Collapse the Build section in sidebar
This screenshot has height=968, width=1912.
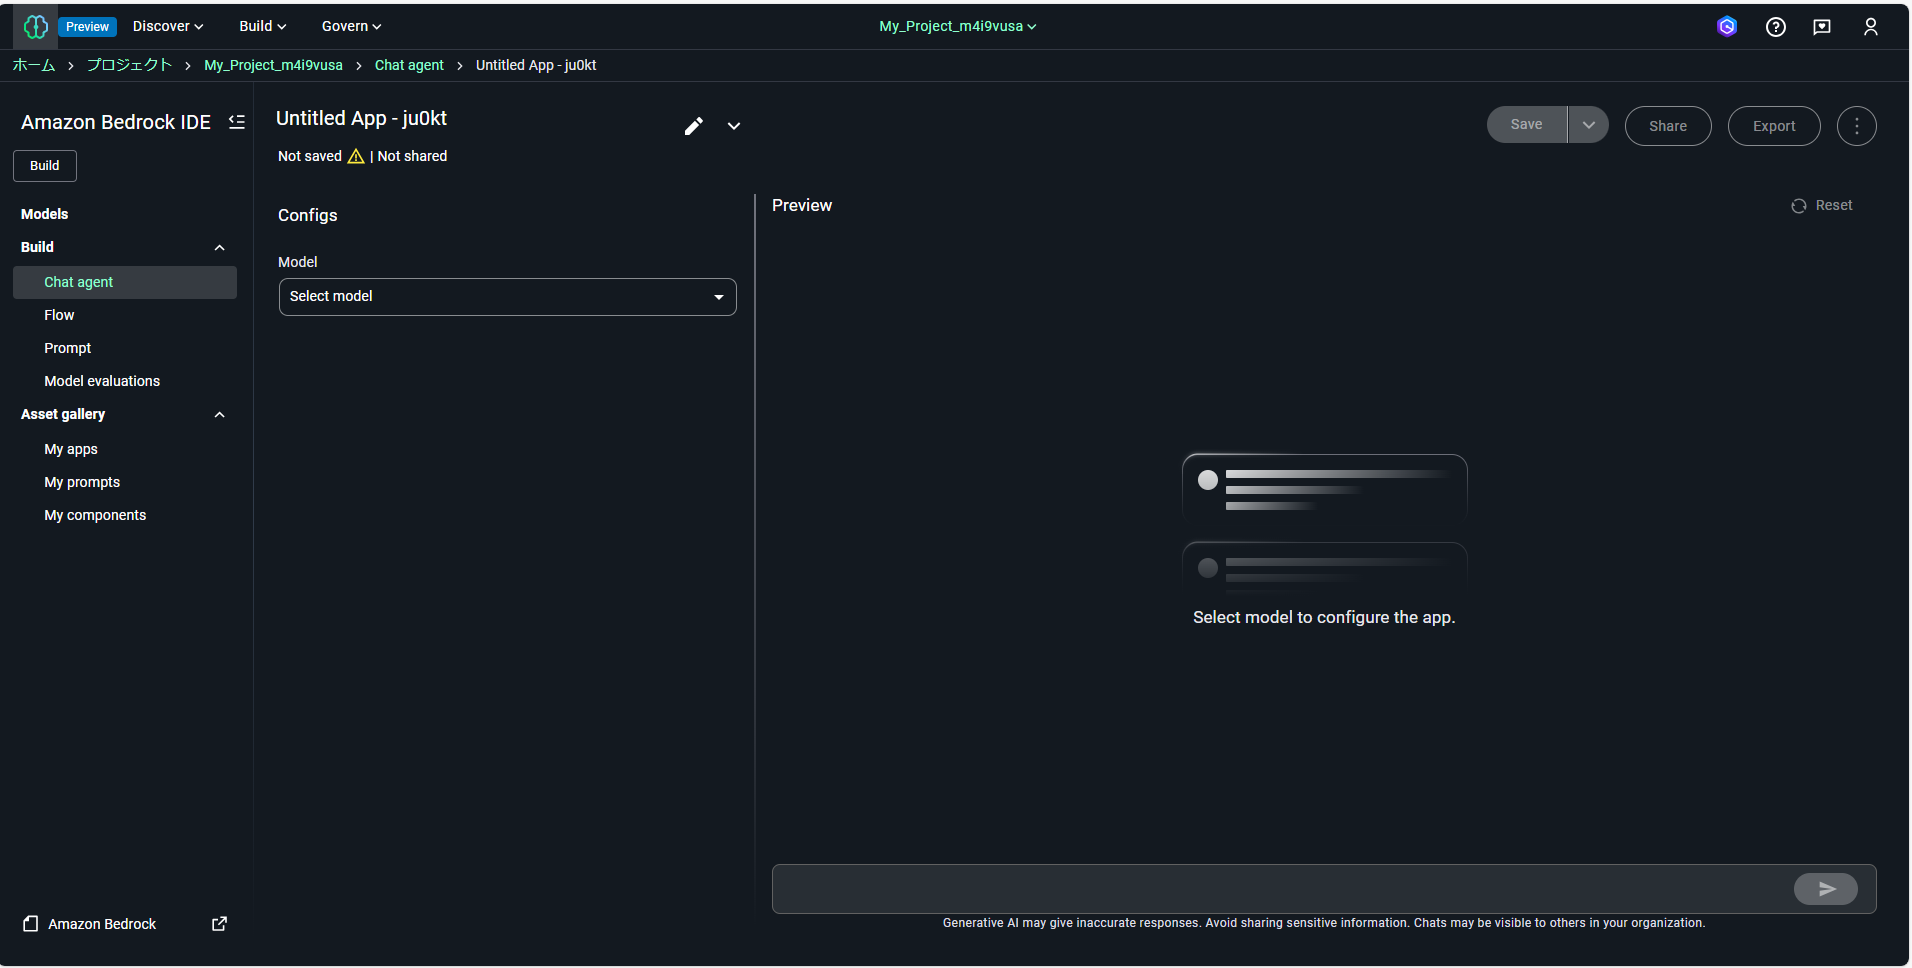tap(220, 248)
